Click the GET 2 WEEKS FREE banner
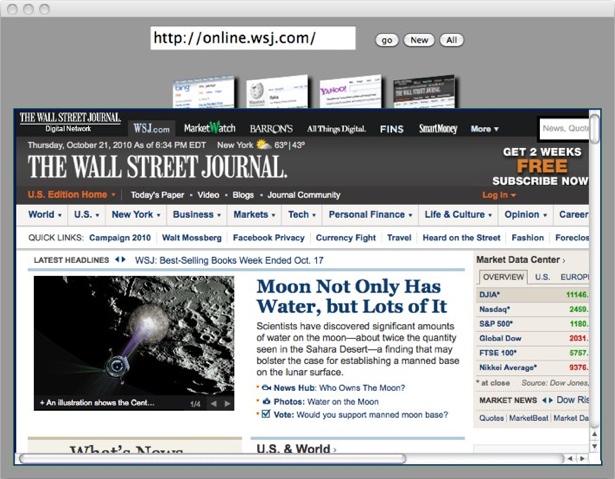Image resolution: width=615 pixels, height=479 pixels. pos(540,166)
